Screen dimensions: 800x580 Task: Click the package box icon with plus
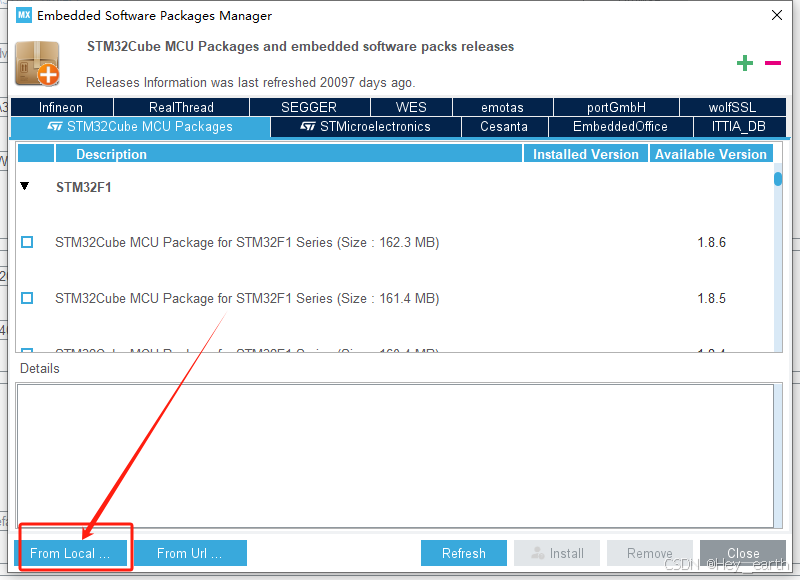point(37,64)
